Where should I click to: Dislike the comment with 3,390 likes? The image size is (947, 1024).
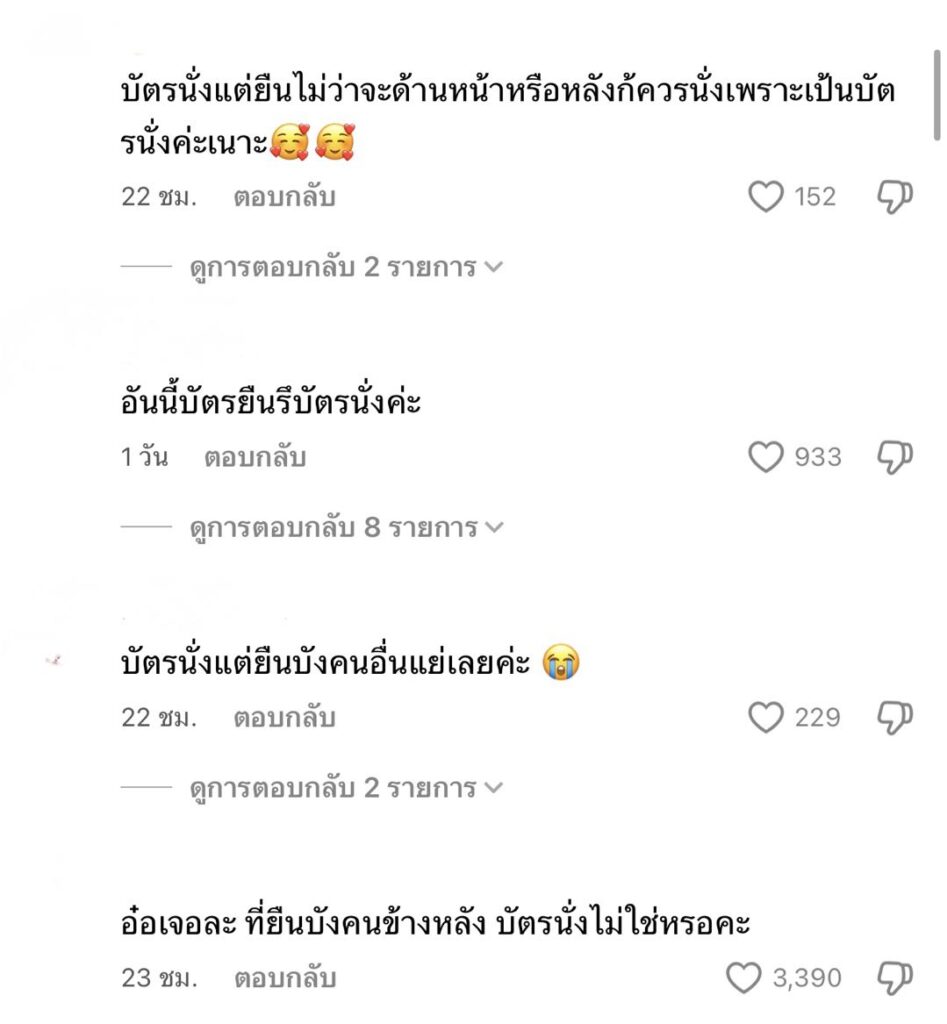coord(894,978)
